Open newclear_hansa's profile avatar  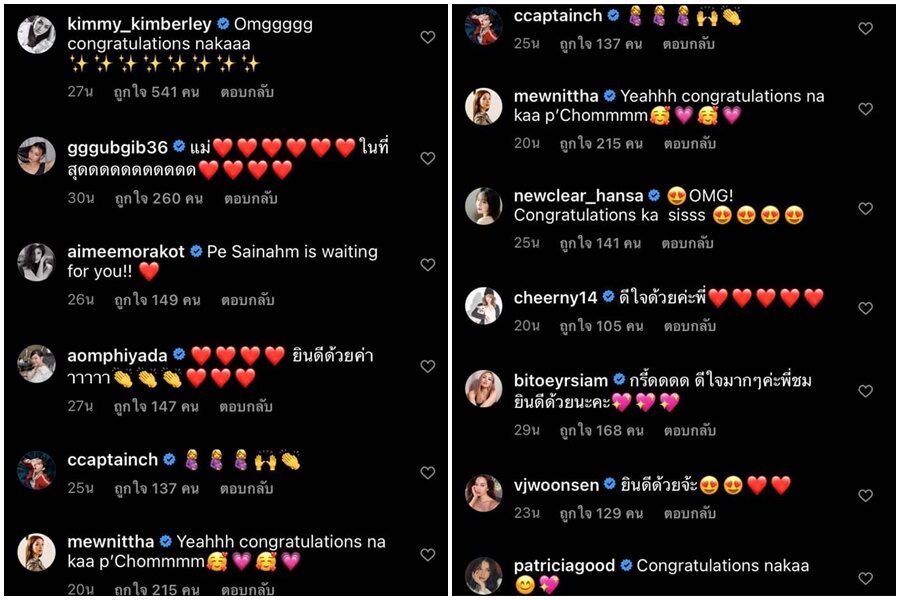pos(483,206)
